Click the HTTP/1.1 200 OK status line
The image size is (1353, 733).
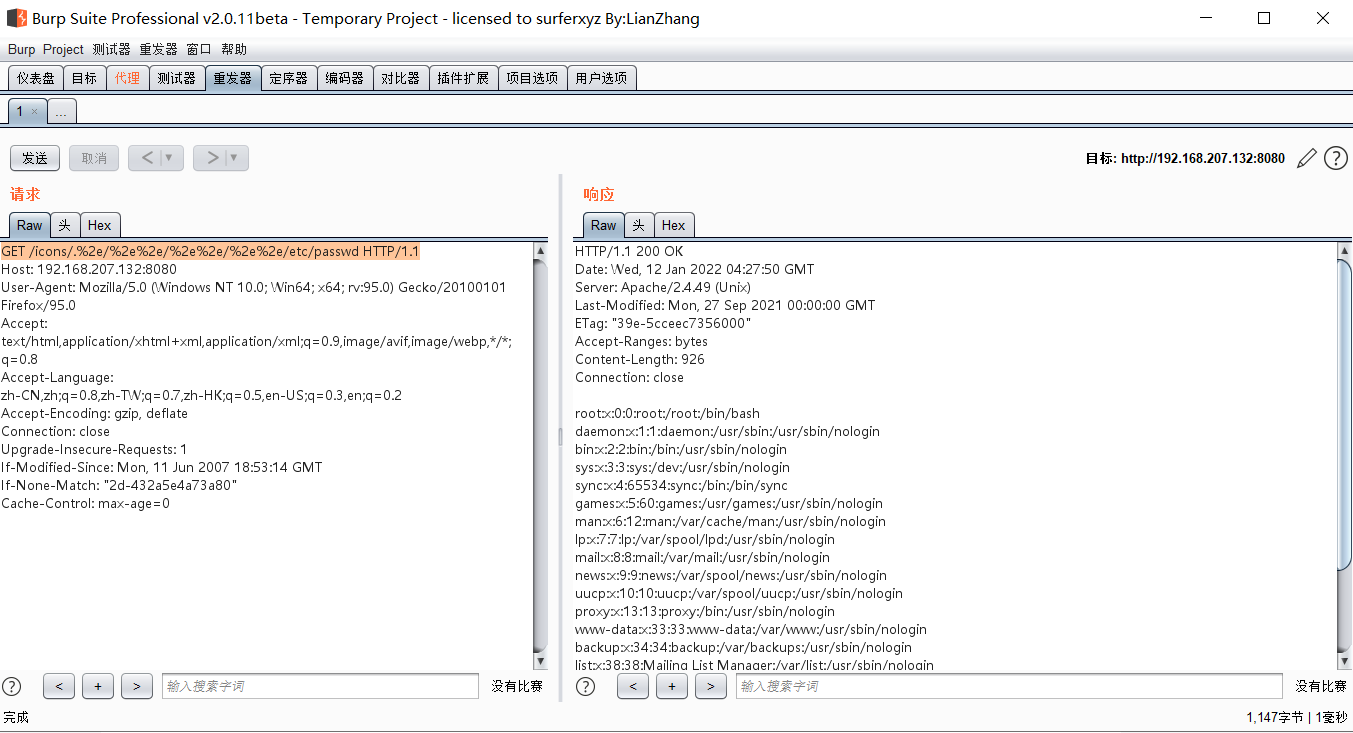[x=629, y=251]
